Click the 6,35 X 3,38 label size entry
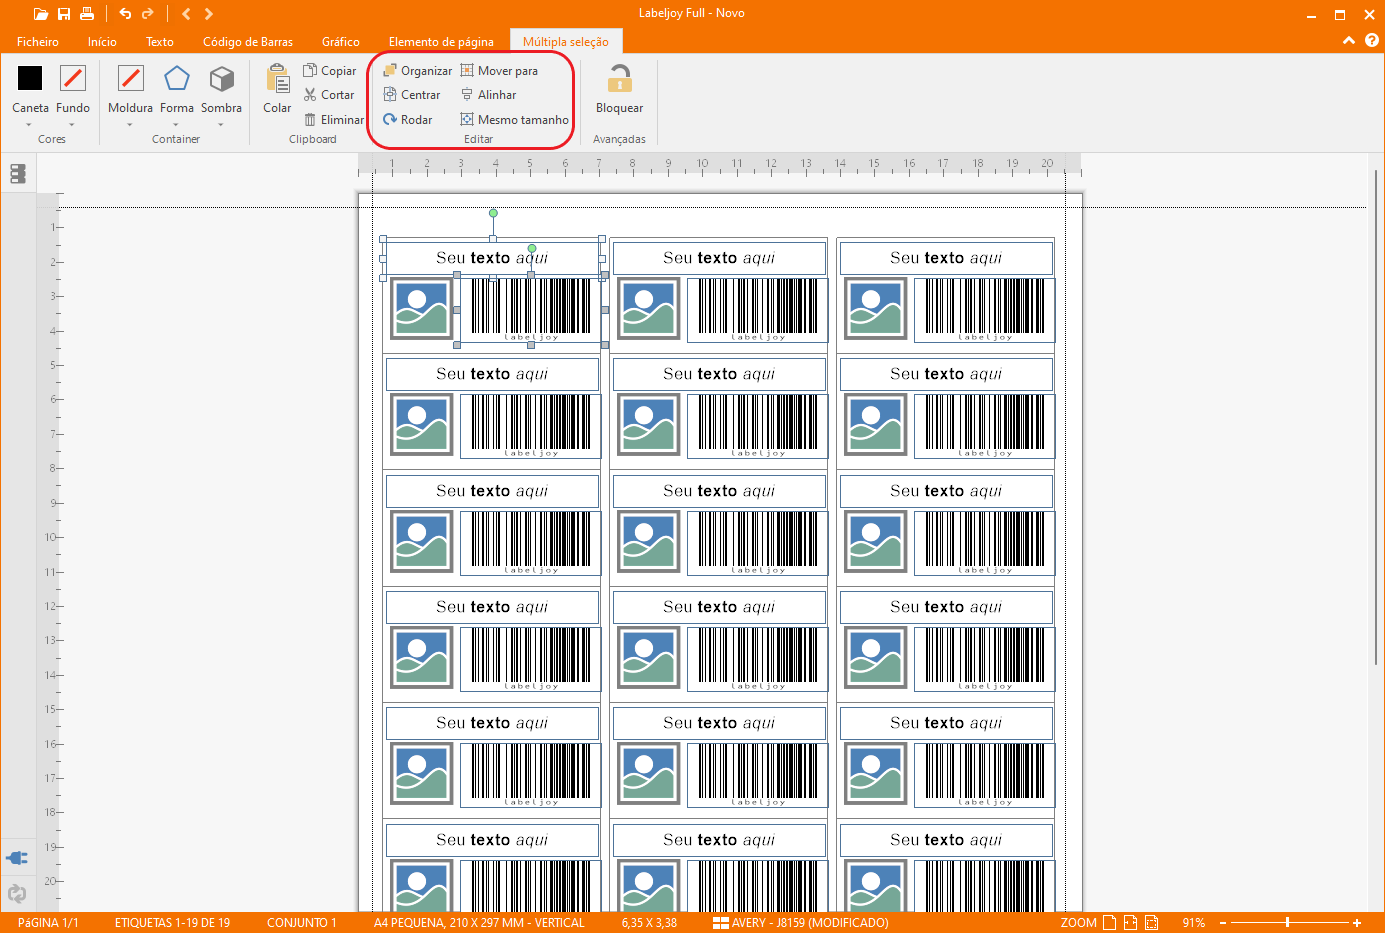Image resolution: width=1385 pixels, height=933 pixels. (649, 923)
